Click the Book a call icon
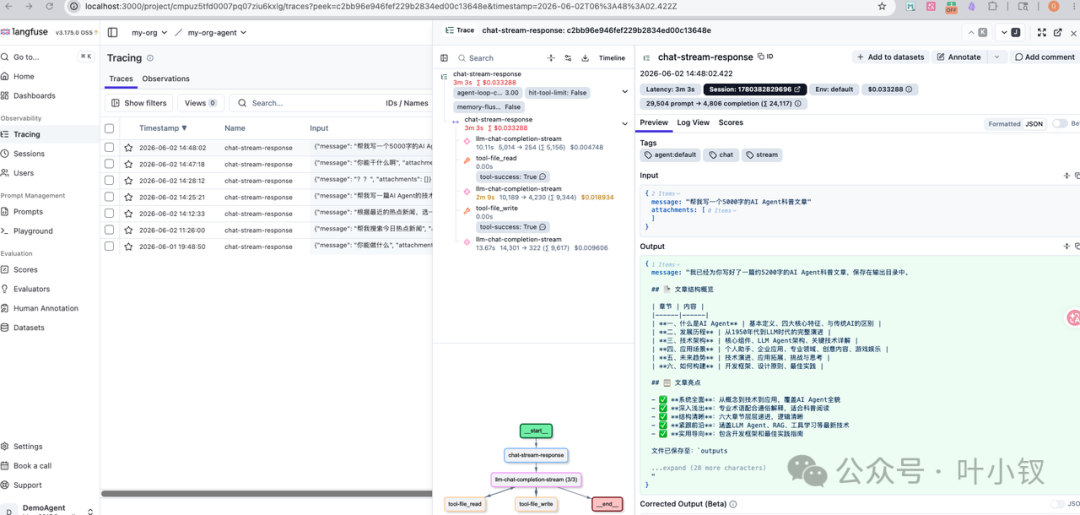The image size is (1080, 515). tap(6, 465)
